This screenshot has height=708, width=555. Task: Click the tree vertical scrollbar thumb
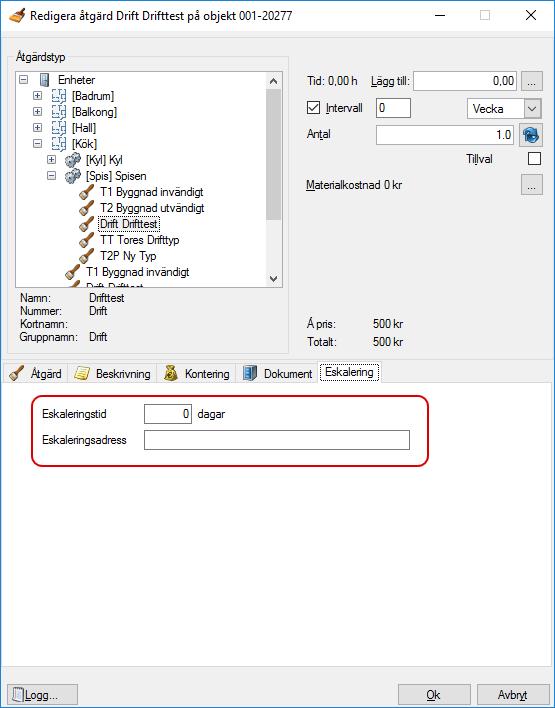click(x=273, y=154)
